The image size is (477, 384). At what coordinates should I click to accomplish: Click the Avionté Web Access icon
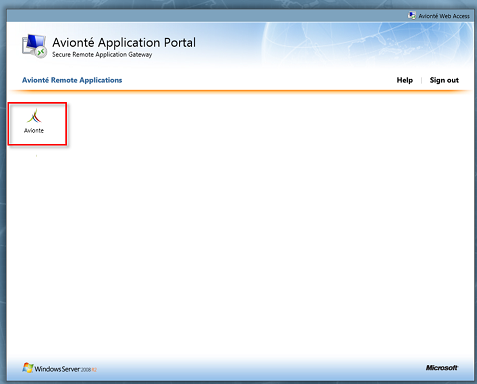coord(412,16)
